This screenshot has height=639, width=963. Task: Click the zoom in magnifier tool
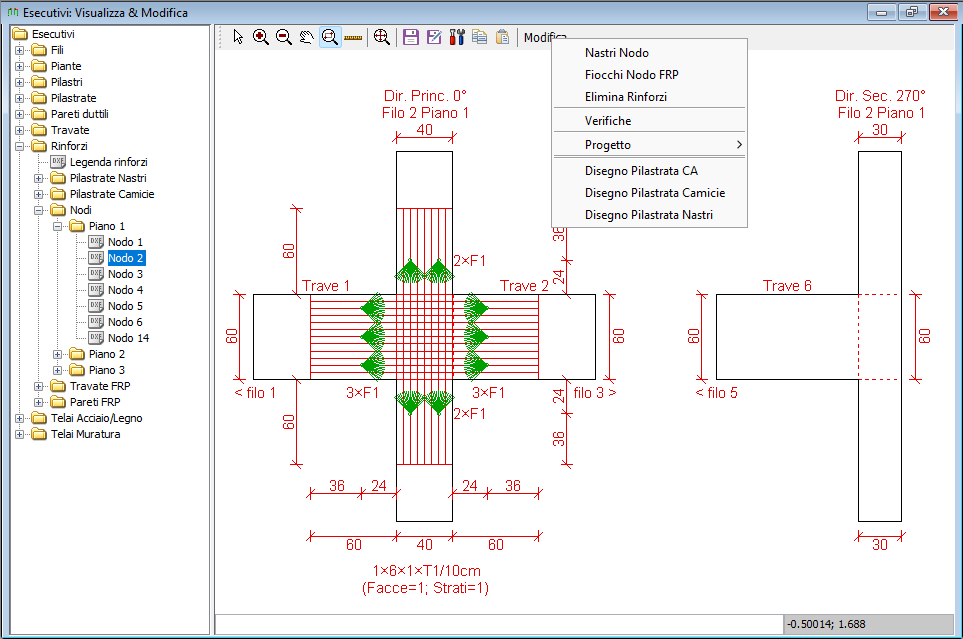coord(260,37)
